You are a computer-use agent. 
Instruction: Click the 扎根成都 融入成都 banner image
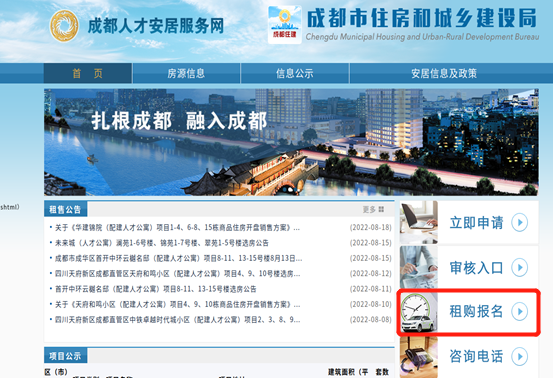pos(291,142)
